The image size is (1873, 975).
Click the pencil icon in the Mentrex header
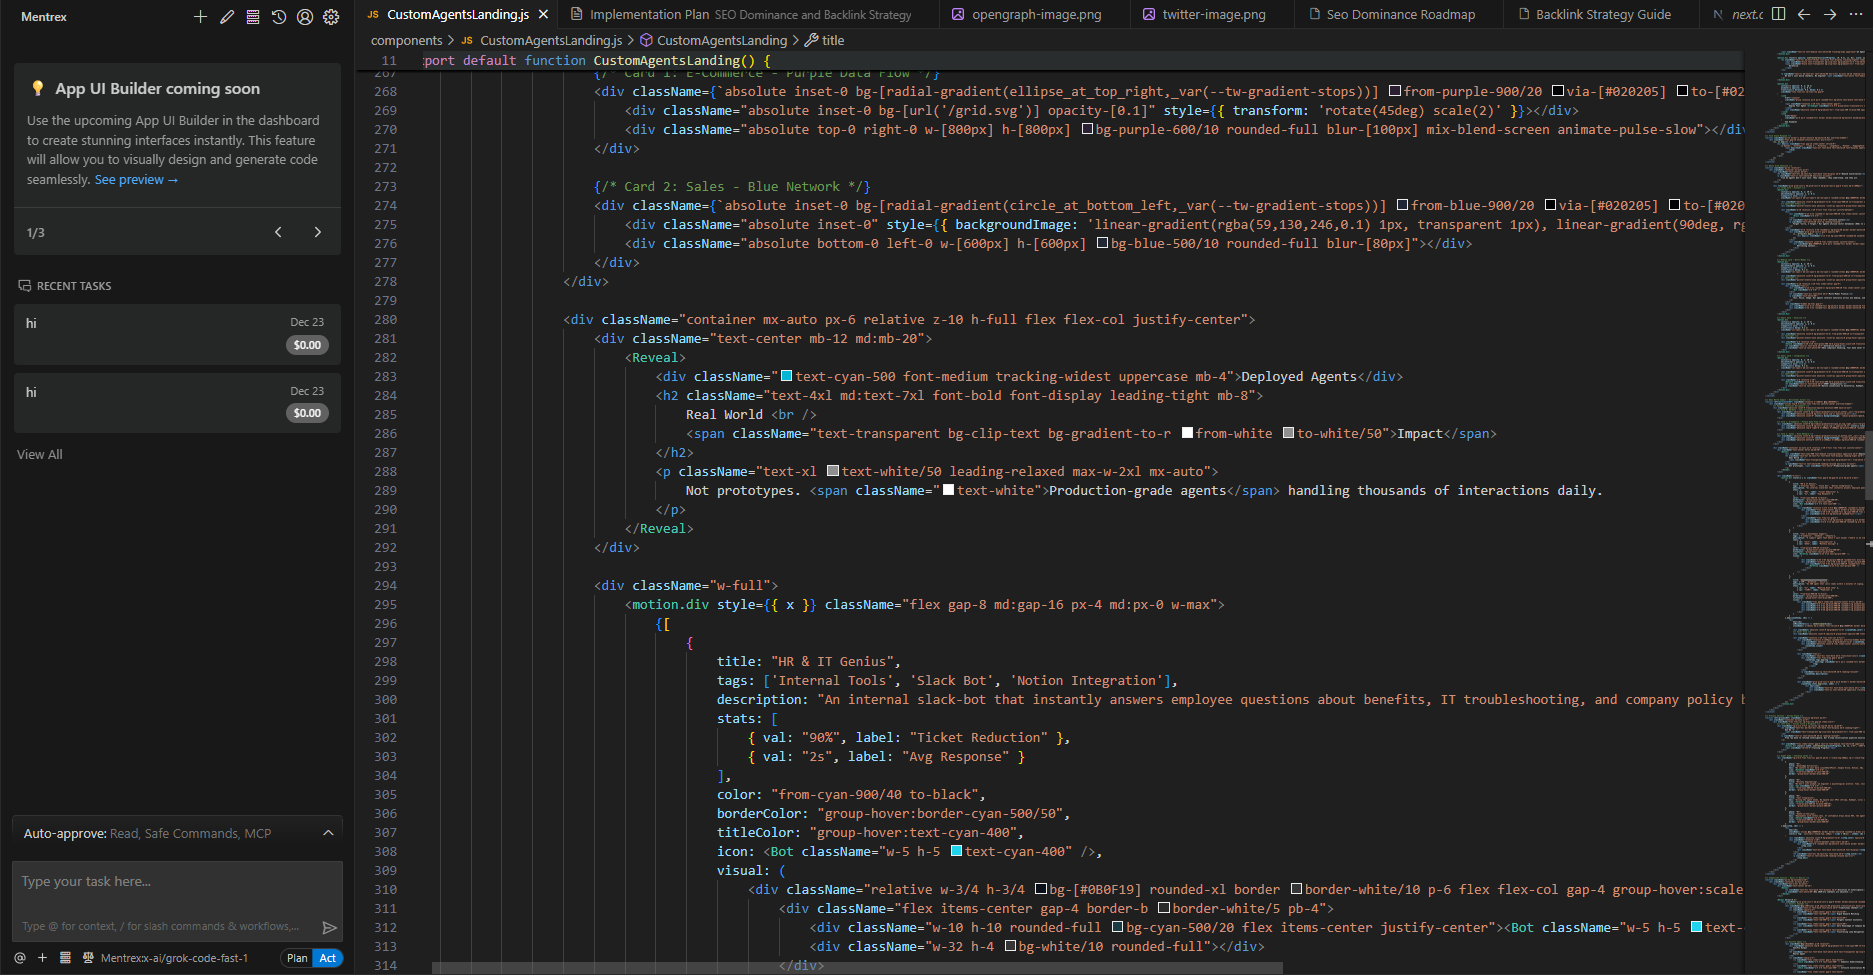pos(227,17)
